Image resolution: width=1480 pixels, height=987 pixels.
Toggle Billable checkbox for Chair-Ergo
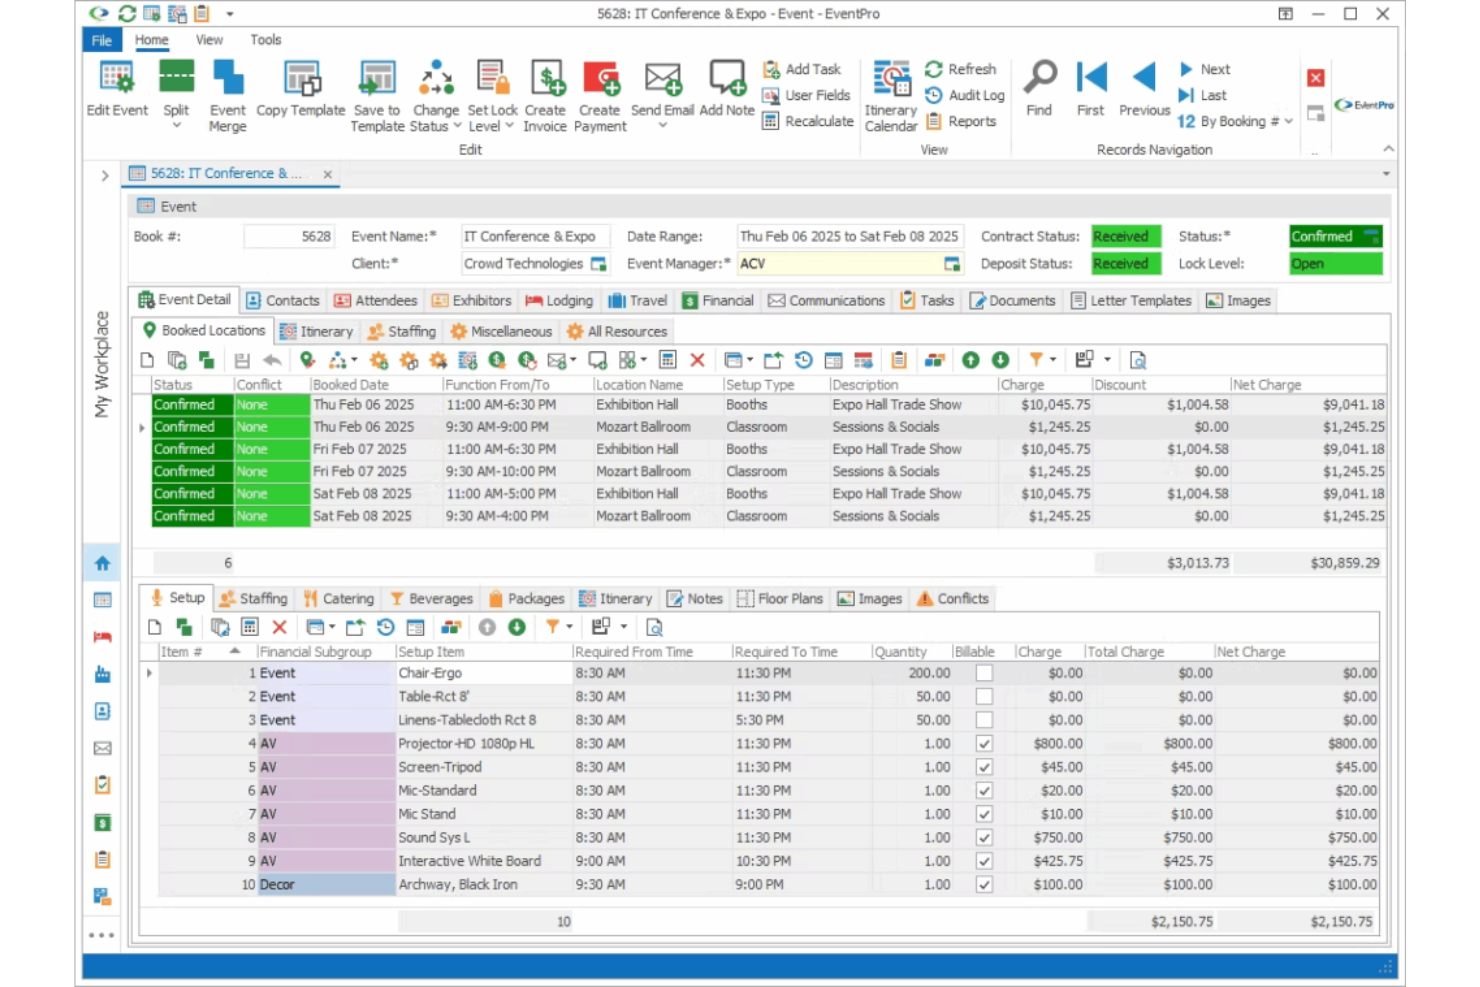tap(984, 673)
